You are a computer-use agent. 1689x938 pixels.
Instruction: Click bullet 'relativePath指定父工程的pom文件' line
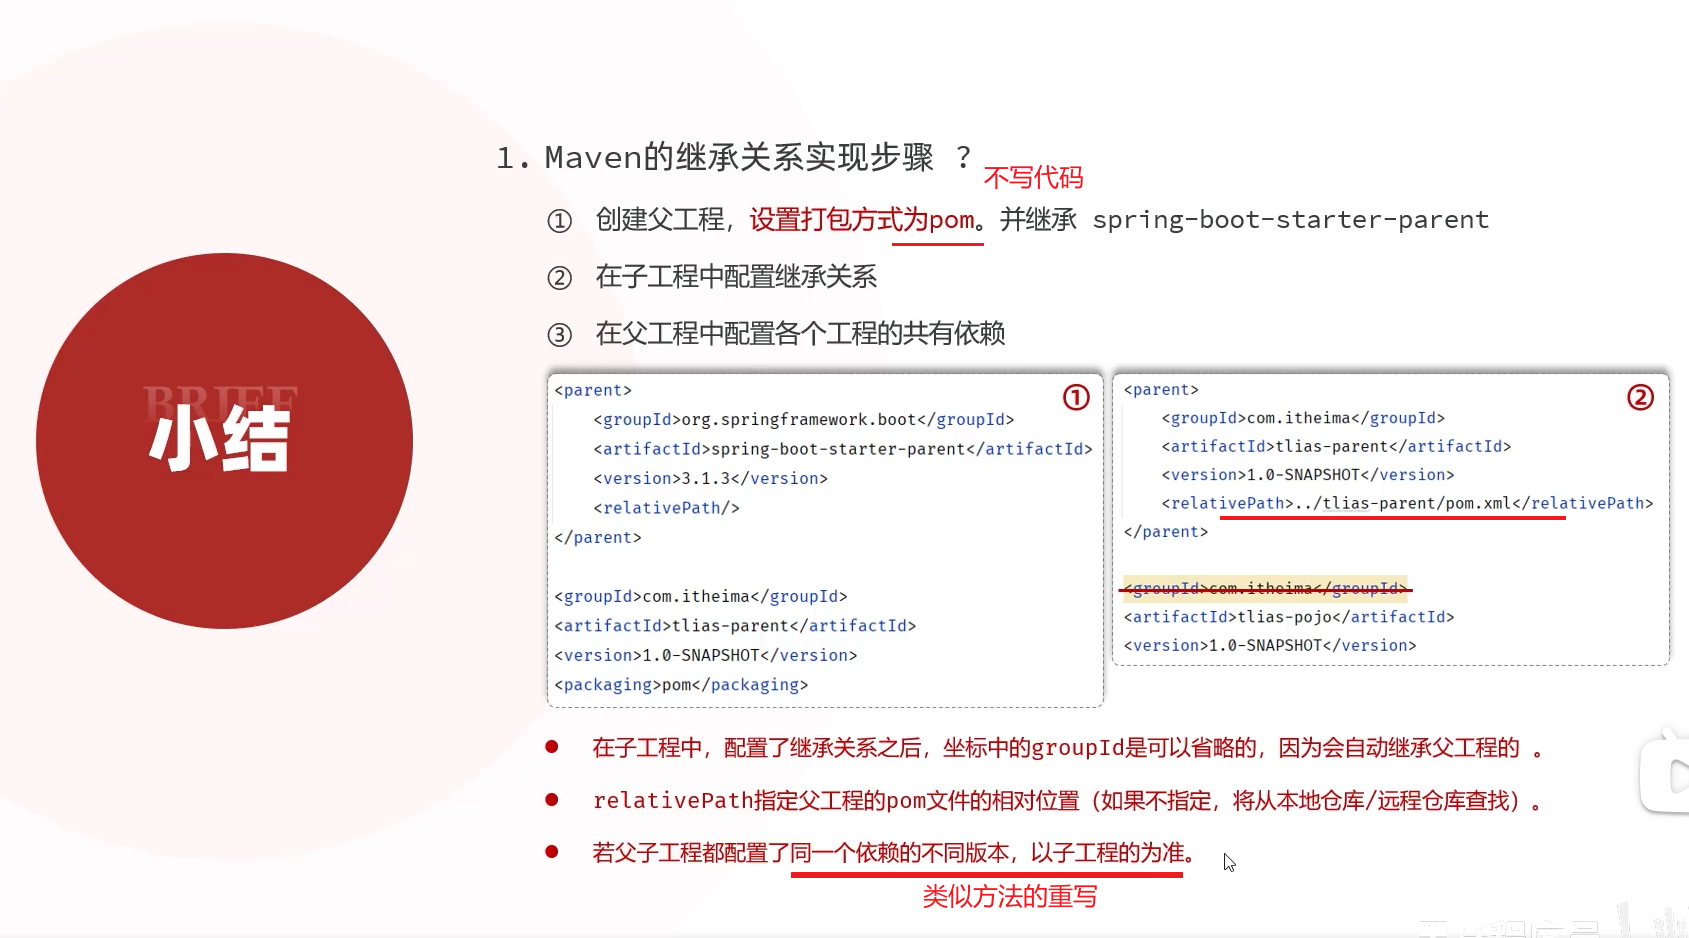point(1066,801)
